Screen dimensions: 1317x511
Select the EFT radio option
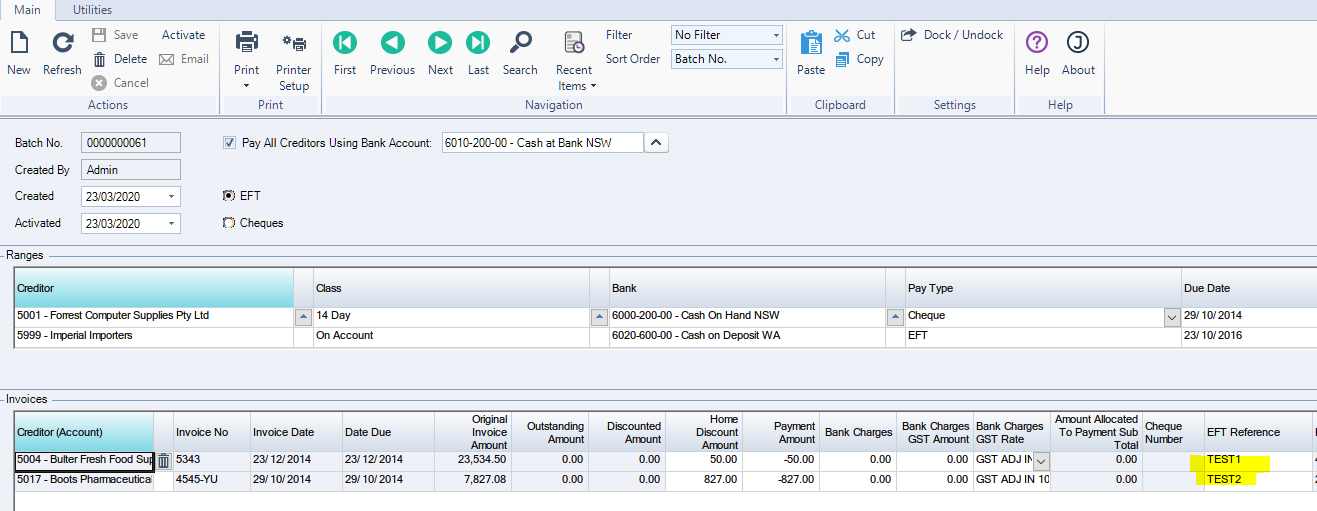coord(229,196)
